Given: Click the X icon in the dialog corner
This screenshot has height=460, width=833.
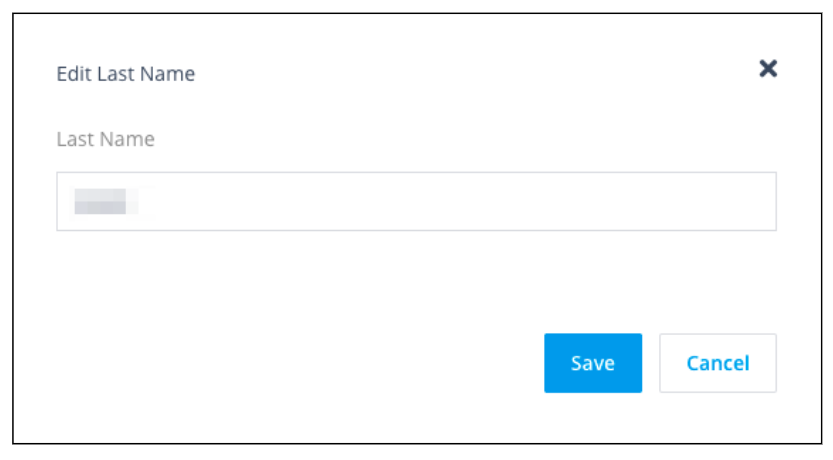Looking at the screenshot, I should (x=768, y=69).
